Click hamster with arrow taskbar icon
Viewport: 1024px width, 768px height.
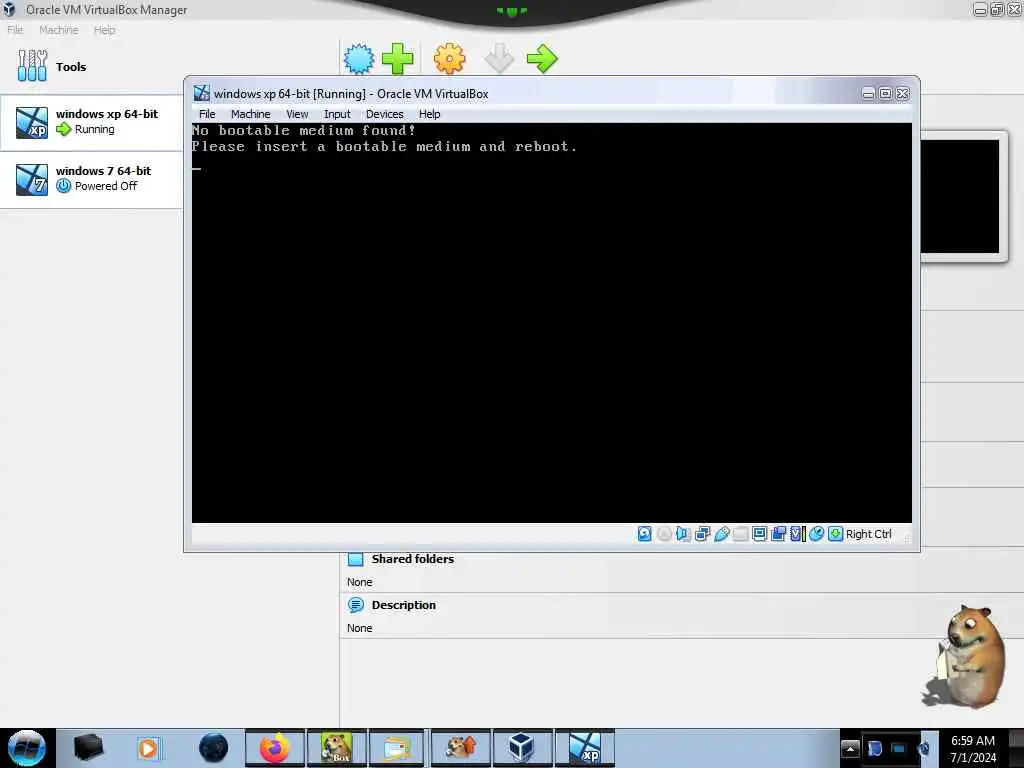point(460,748)
